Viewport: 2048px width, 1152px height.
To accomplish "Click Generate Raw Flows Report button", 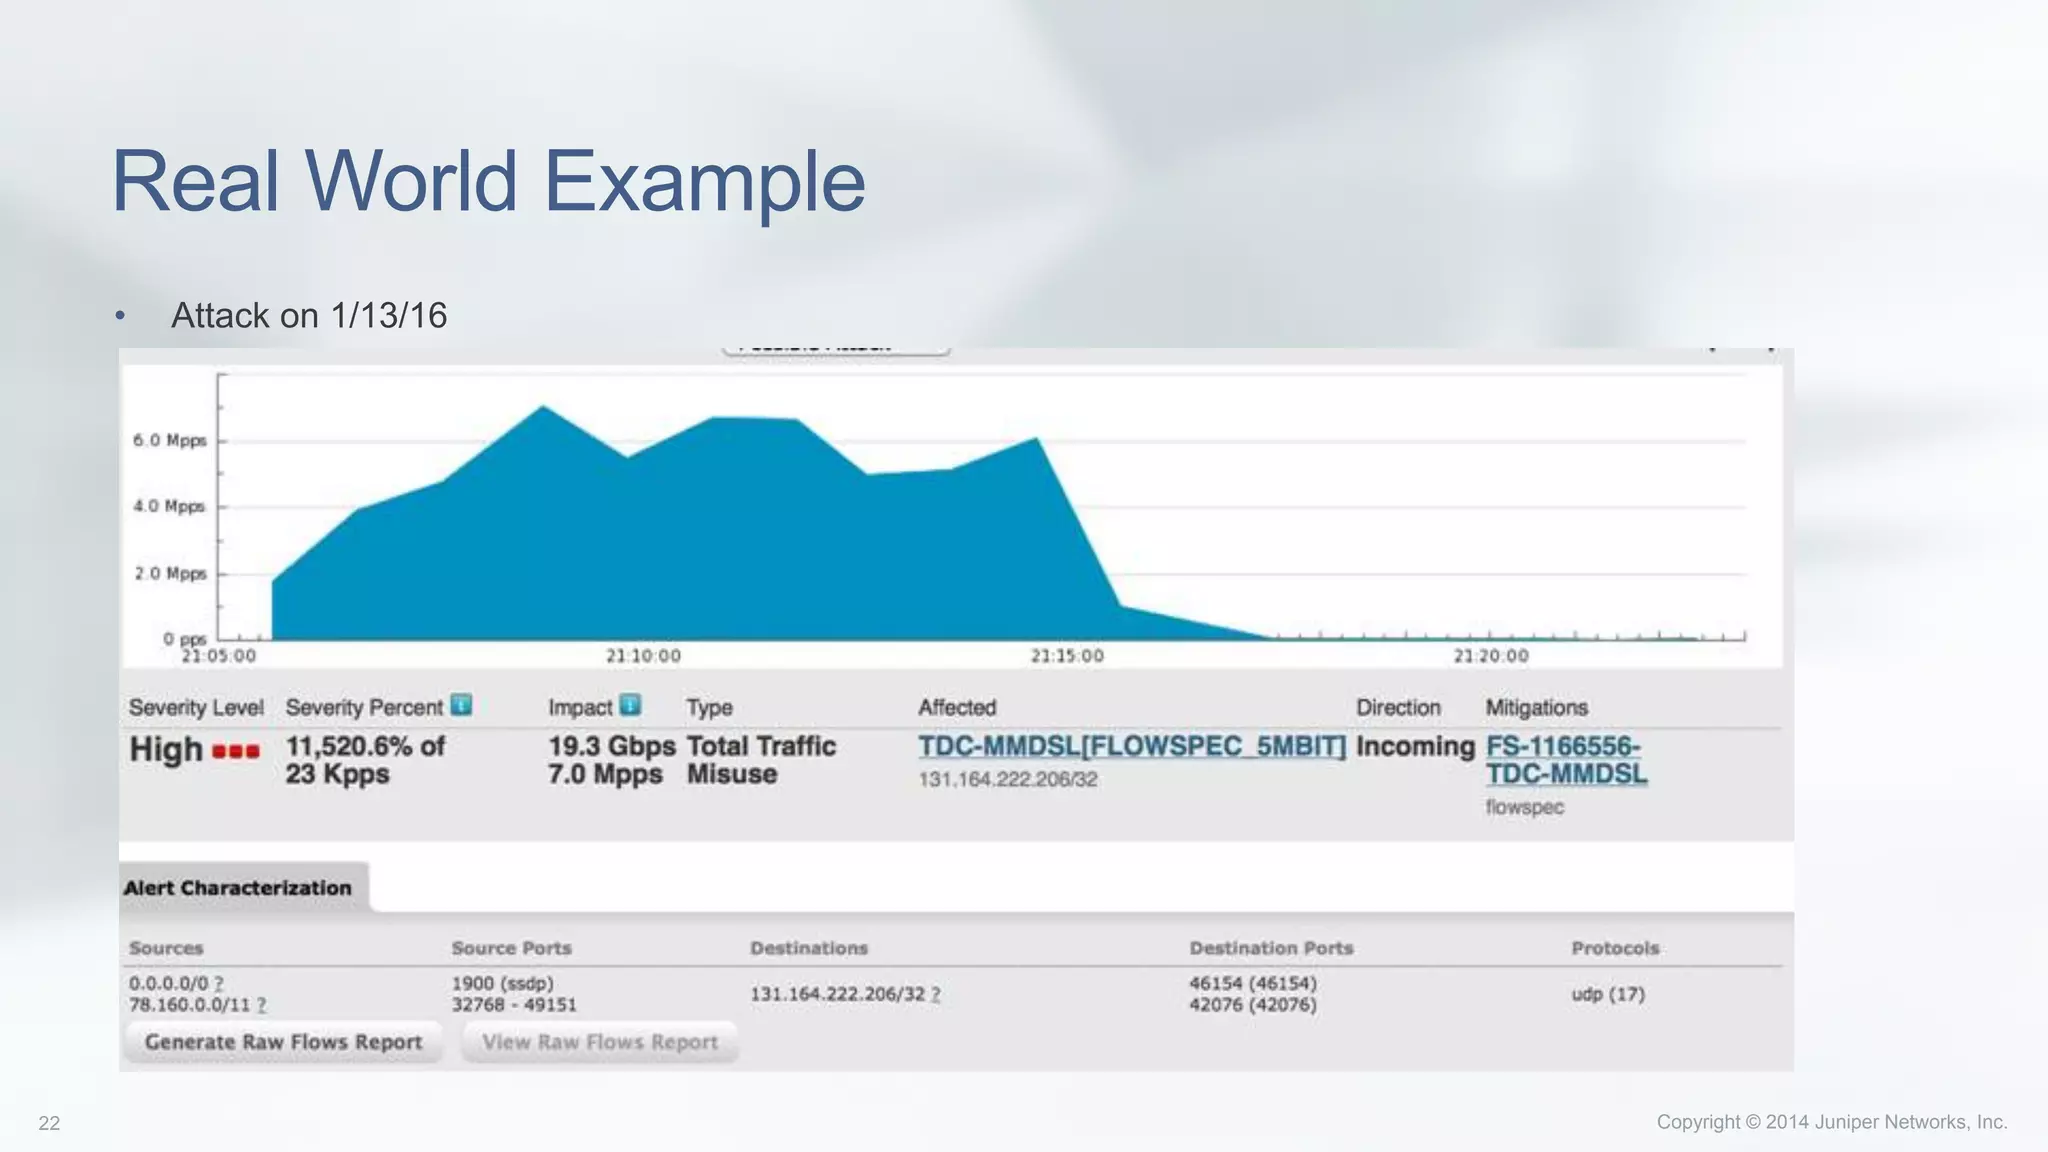I will (x=283, y=1042).
